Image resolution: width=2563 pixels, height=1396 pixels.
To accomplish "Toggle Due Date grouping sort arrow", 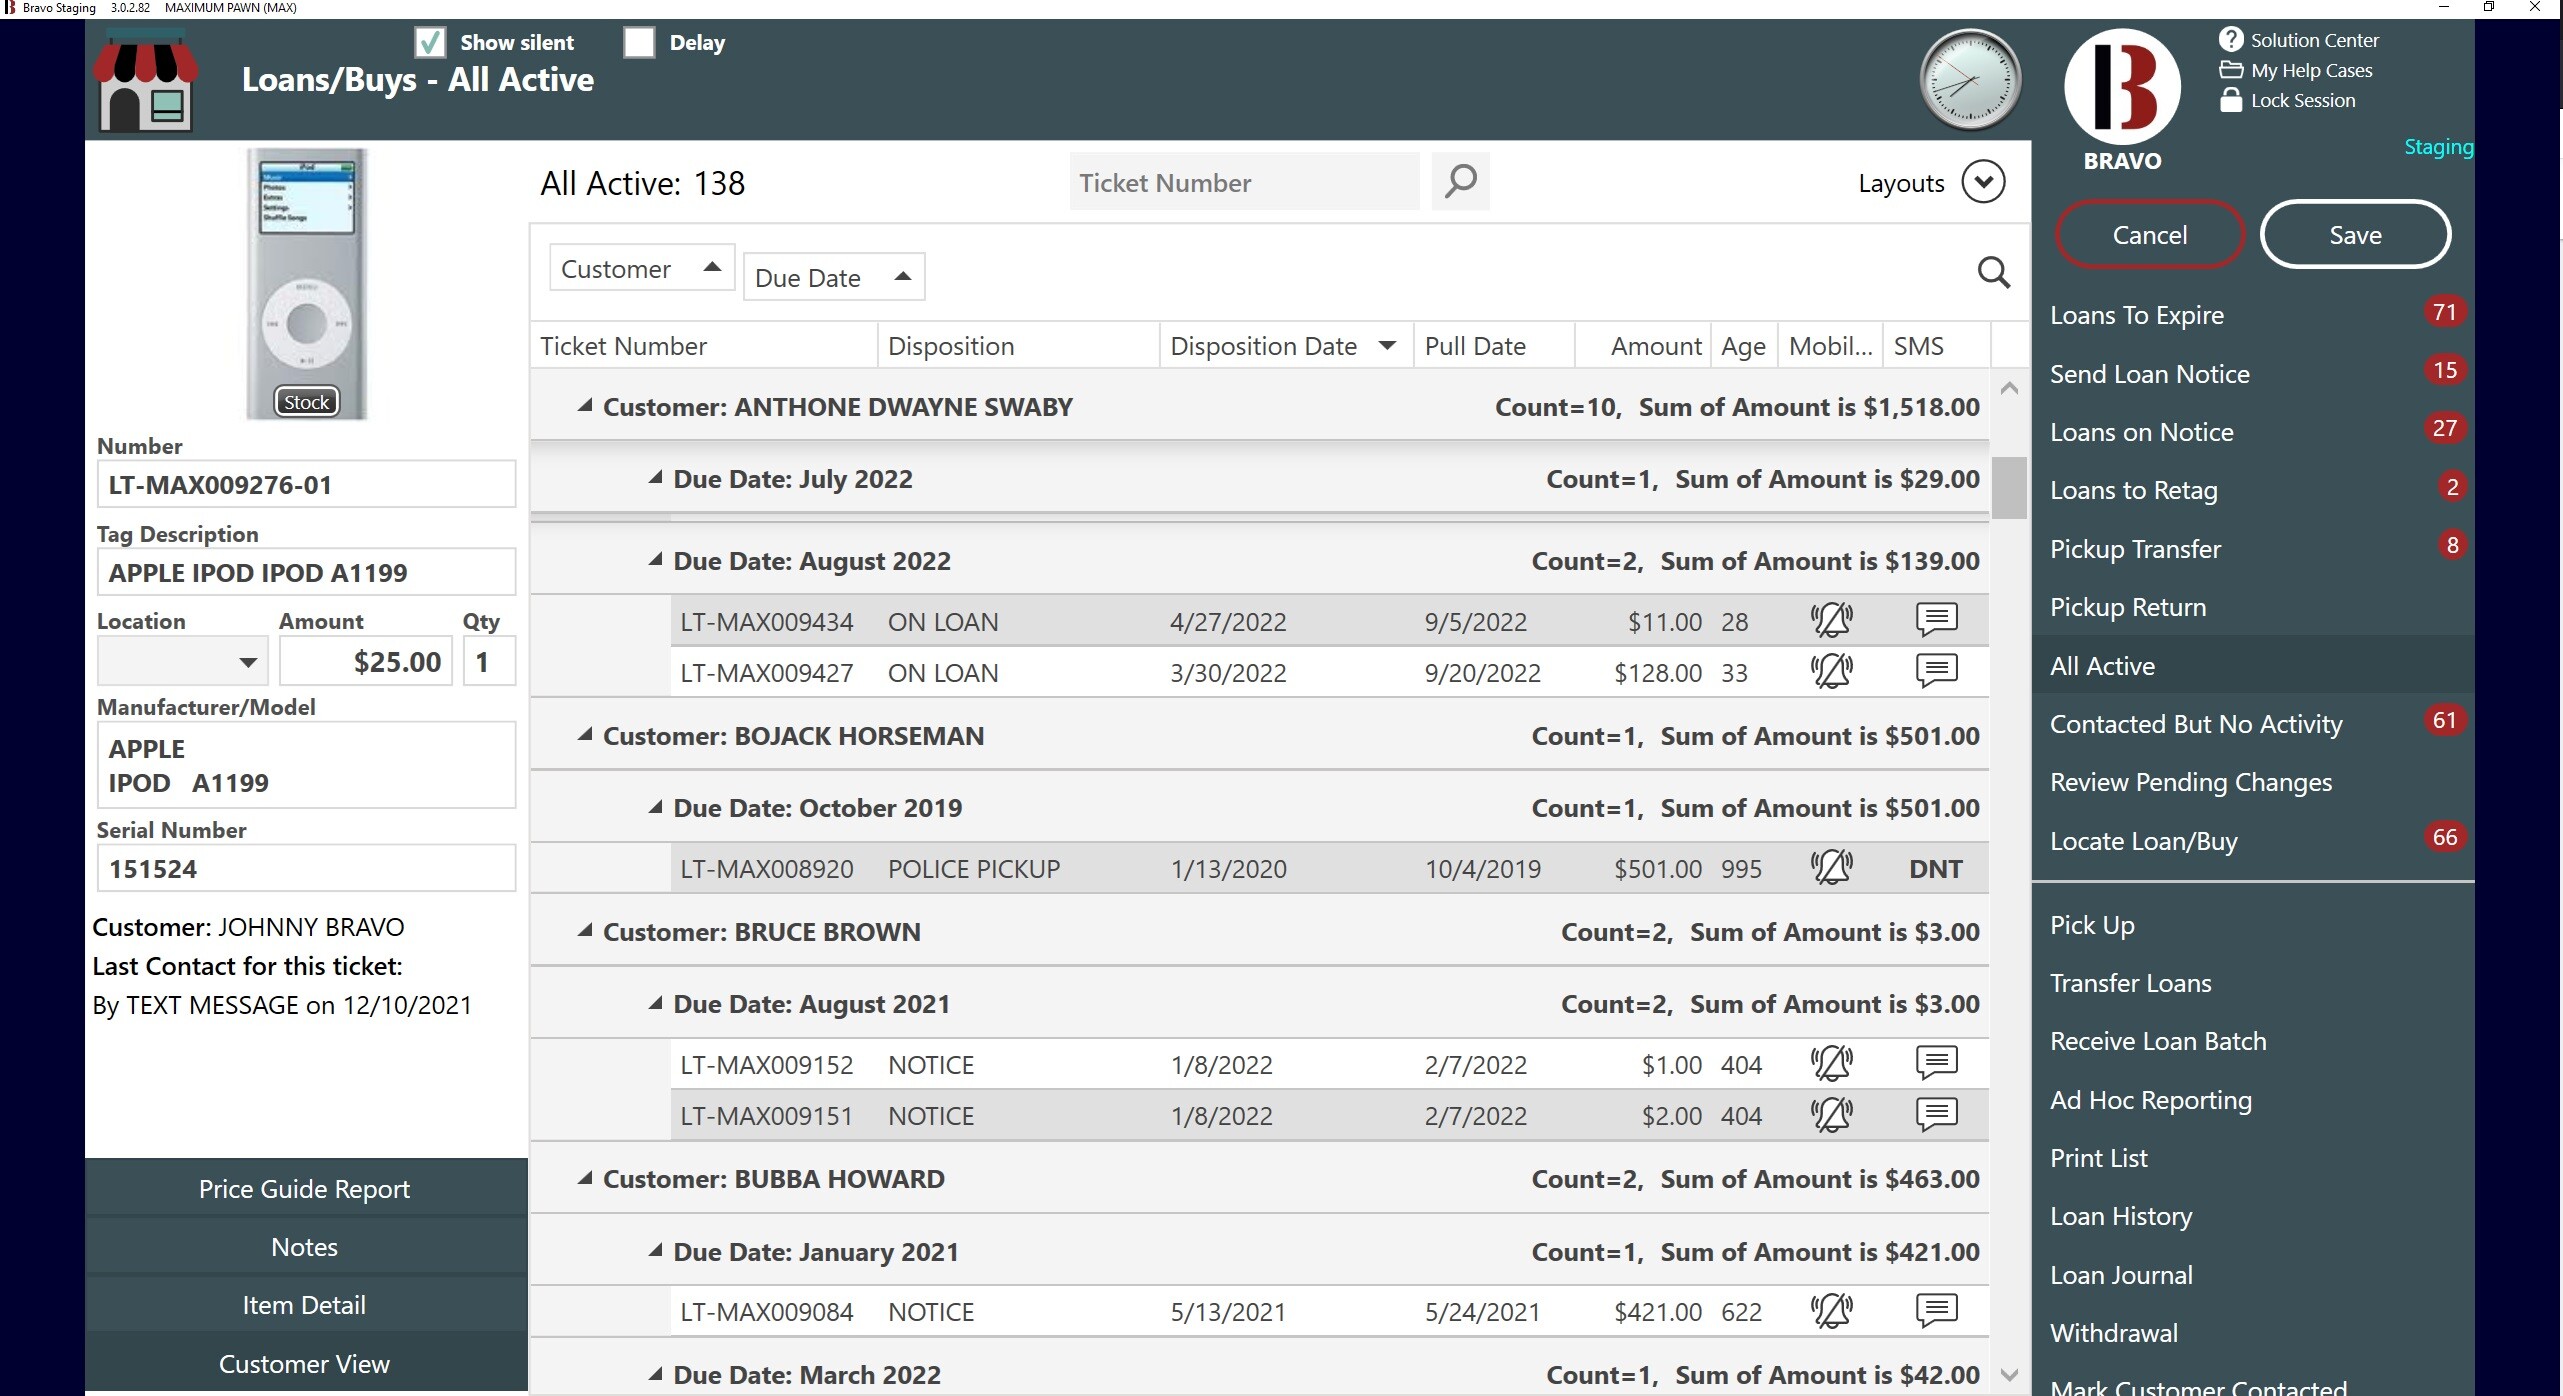I will 902,276.
